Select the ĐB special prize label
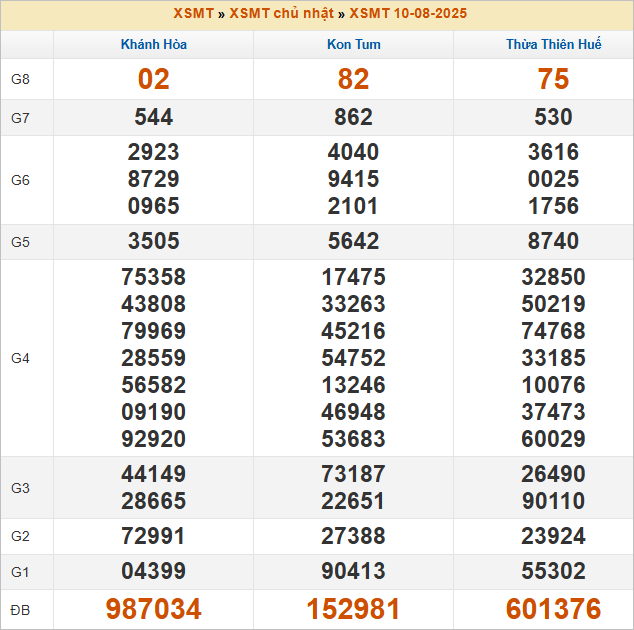Image resolution: width=634 pixels, height=630 pixels. [x=21, y=609]
